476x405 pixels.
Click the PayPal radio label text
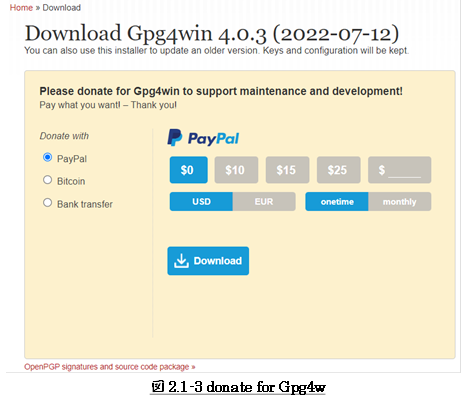coord(72,159)
